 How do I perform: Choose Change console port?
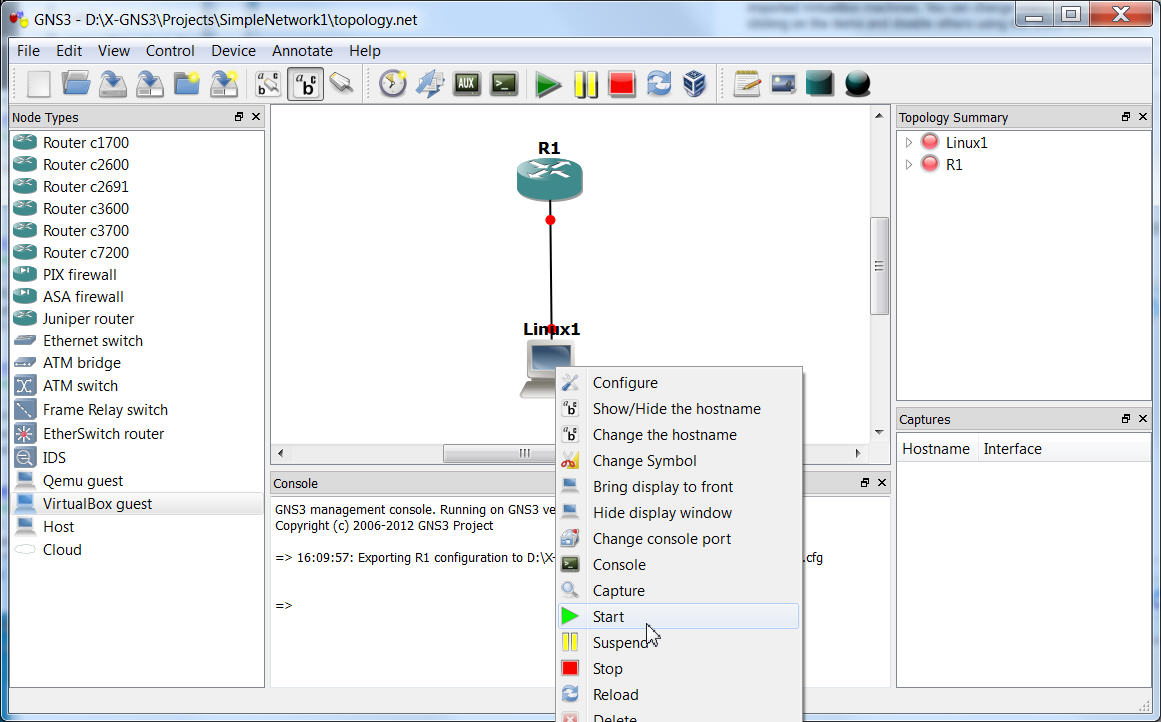click(678, 538)
